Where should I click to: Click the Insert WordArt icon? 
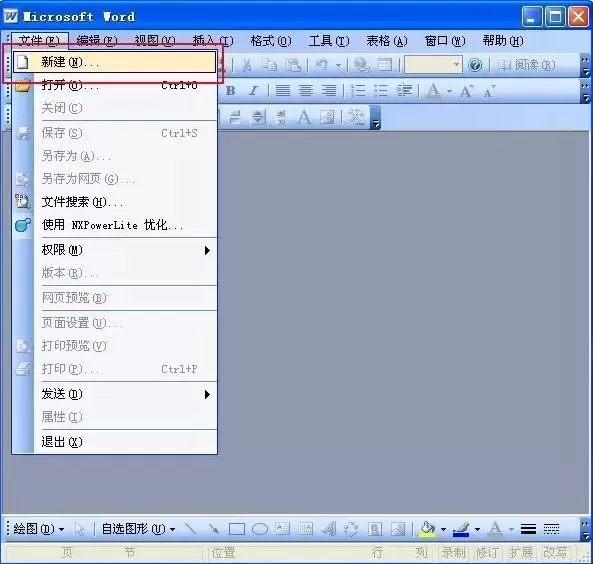pyautogui.click(x=329, y=528)
